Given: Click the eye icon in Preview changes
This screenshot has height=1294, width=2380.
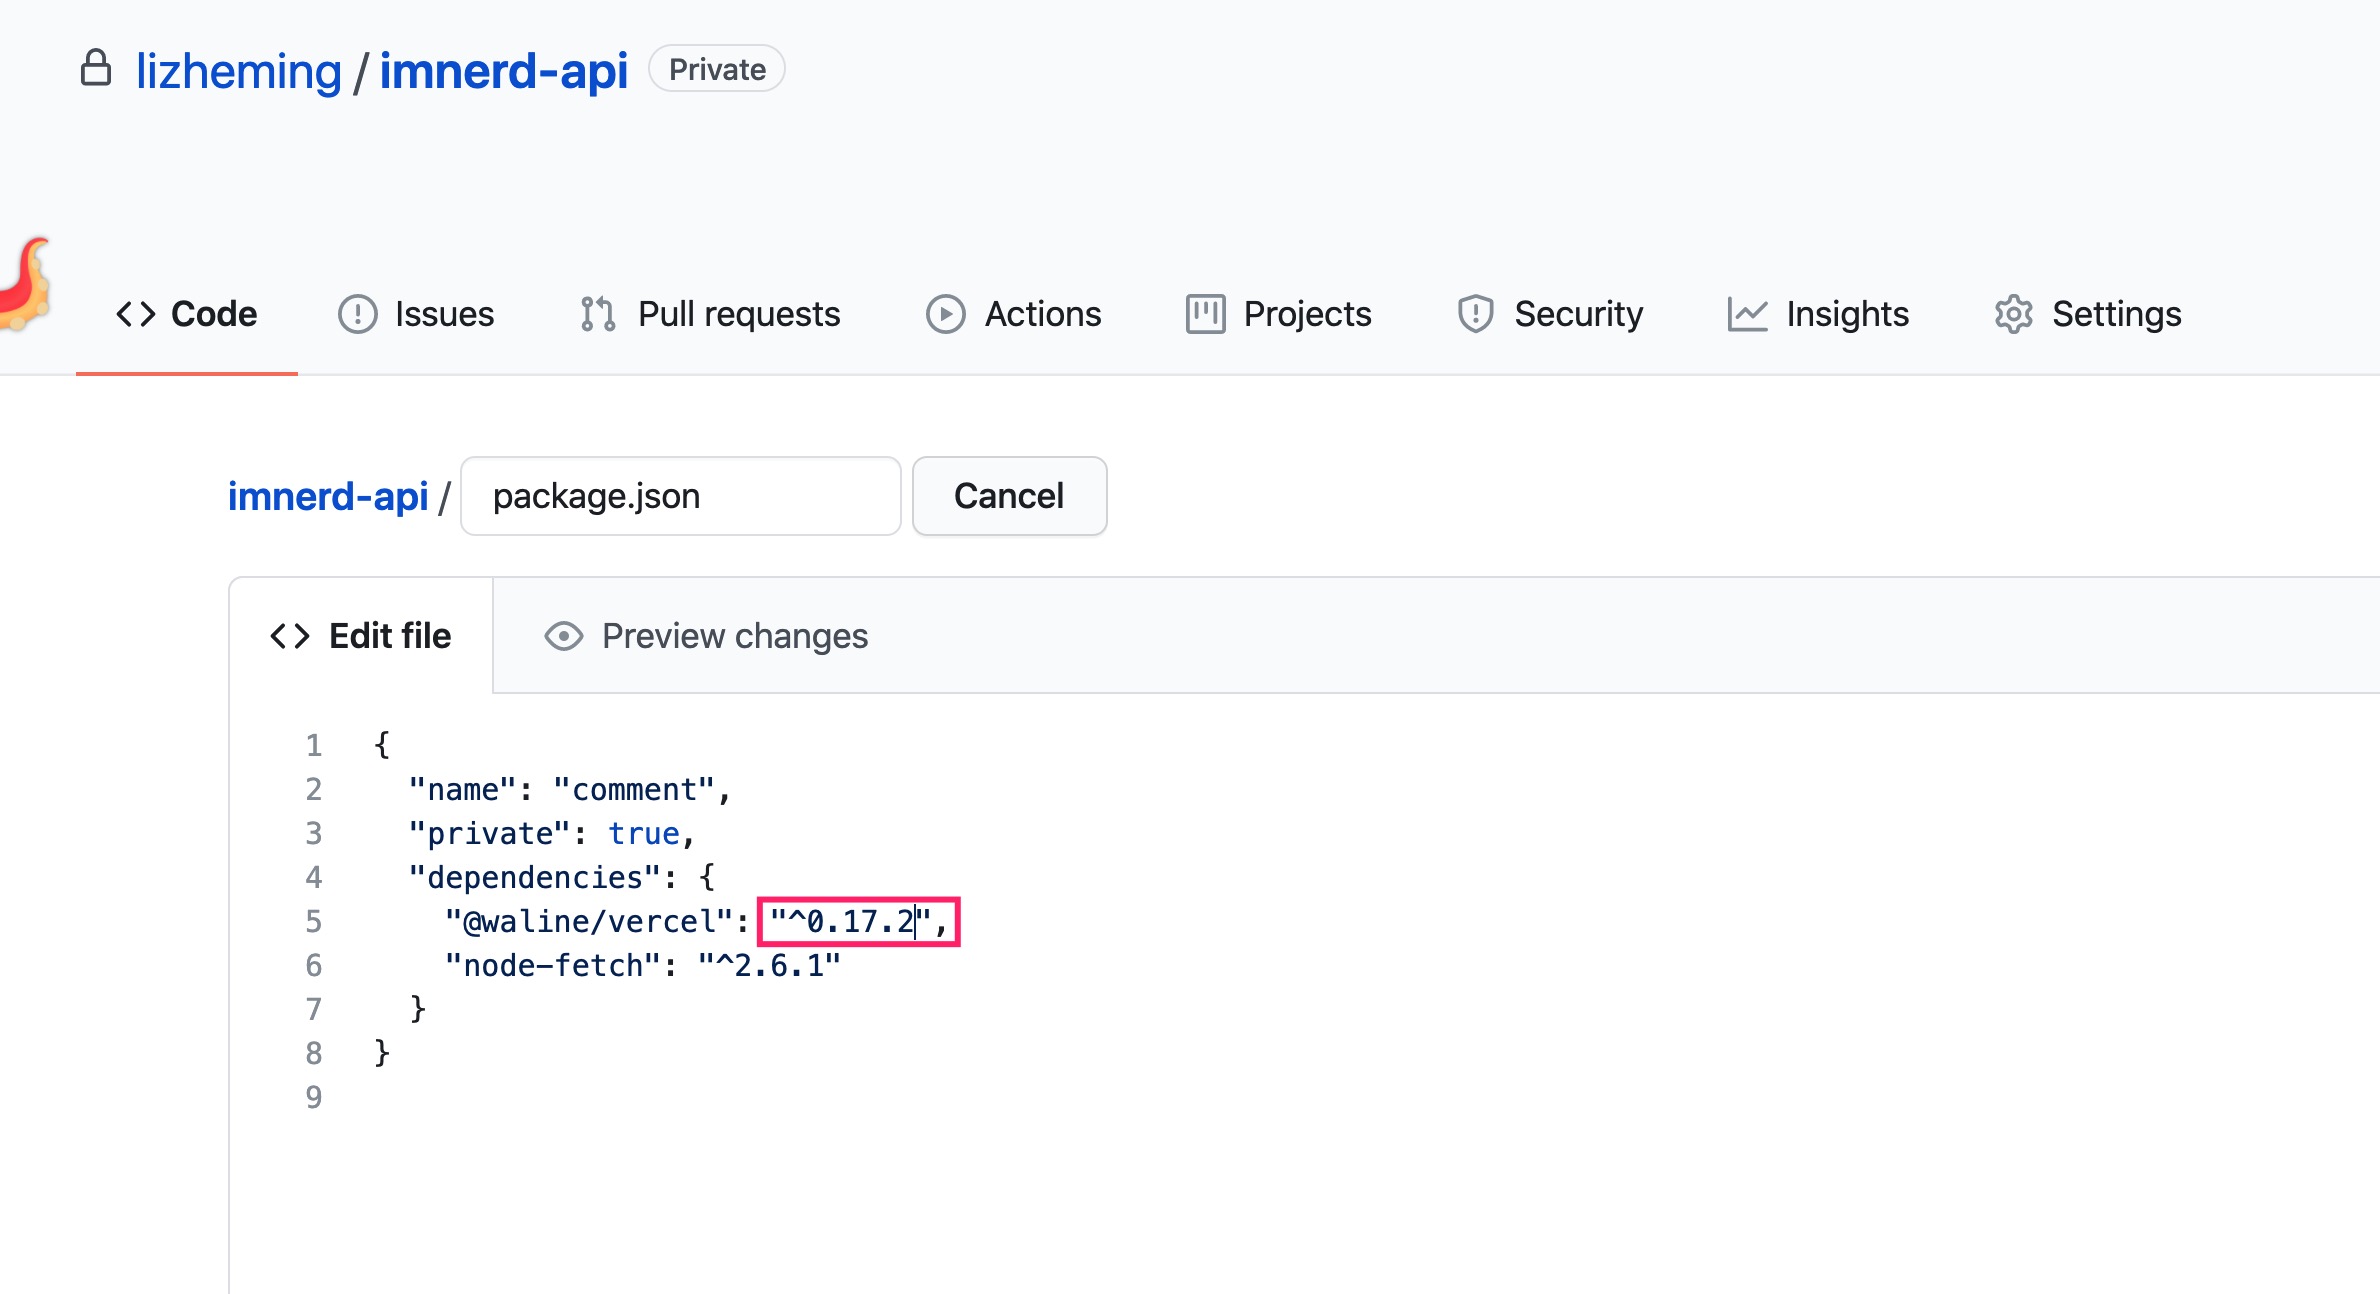Looking at the screenshot, I should [x=564, y=636].
